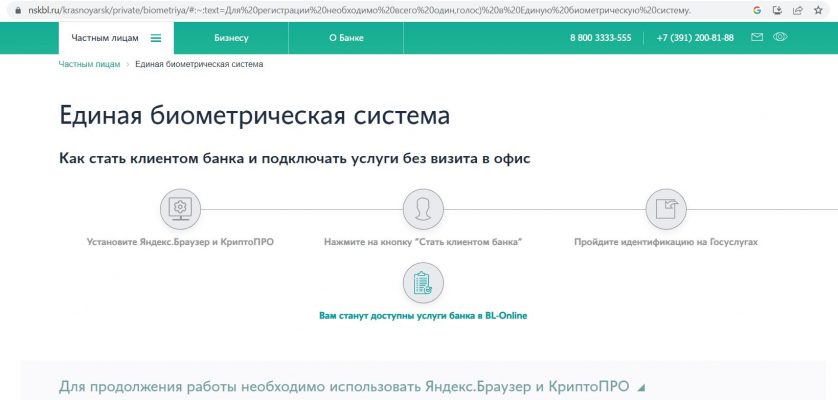Click the clipboard BL-Online services icon

point(423,283)
